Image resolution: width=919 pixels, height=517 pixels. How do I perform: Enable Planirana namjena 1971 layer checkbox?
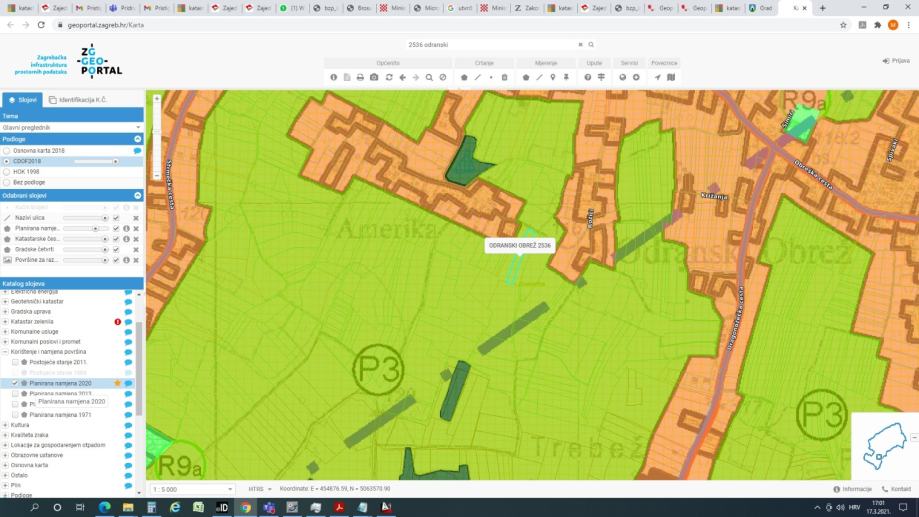(x=15, y=414)
